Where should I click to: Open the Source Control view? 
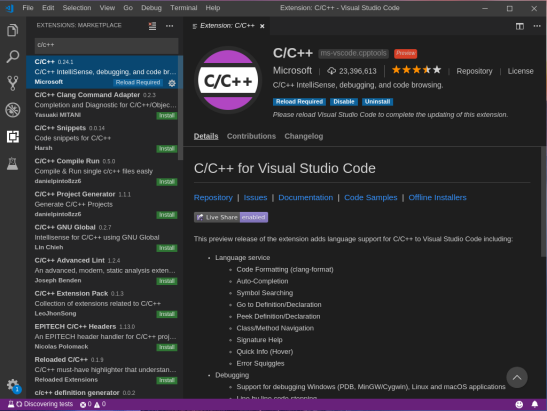[13, 83]
